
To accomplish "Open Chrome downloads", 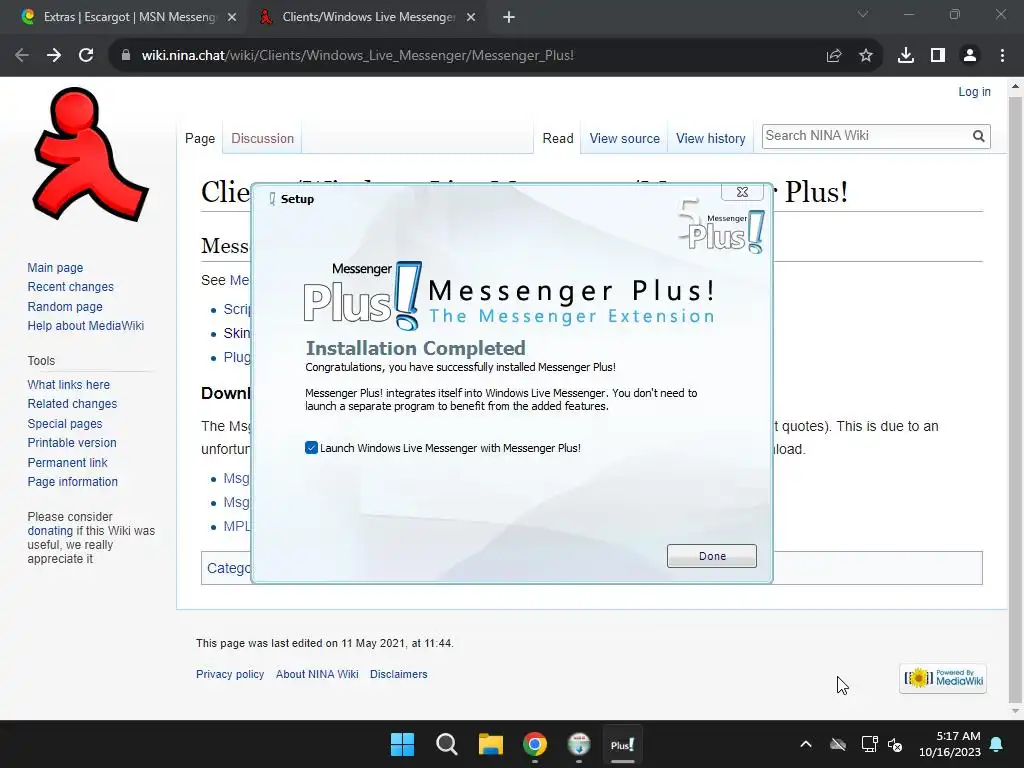I will coord(906,56).
